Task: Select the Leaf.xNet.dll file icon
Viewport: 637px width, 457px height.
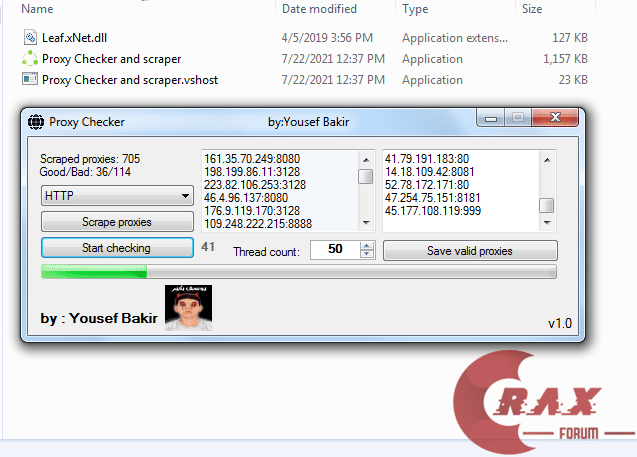Action: click(30, 37)
